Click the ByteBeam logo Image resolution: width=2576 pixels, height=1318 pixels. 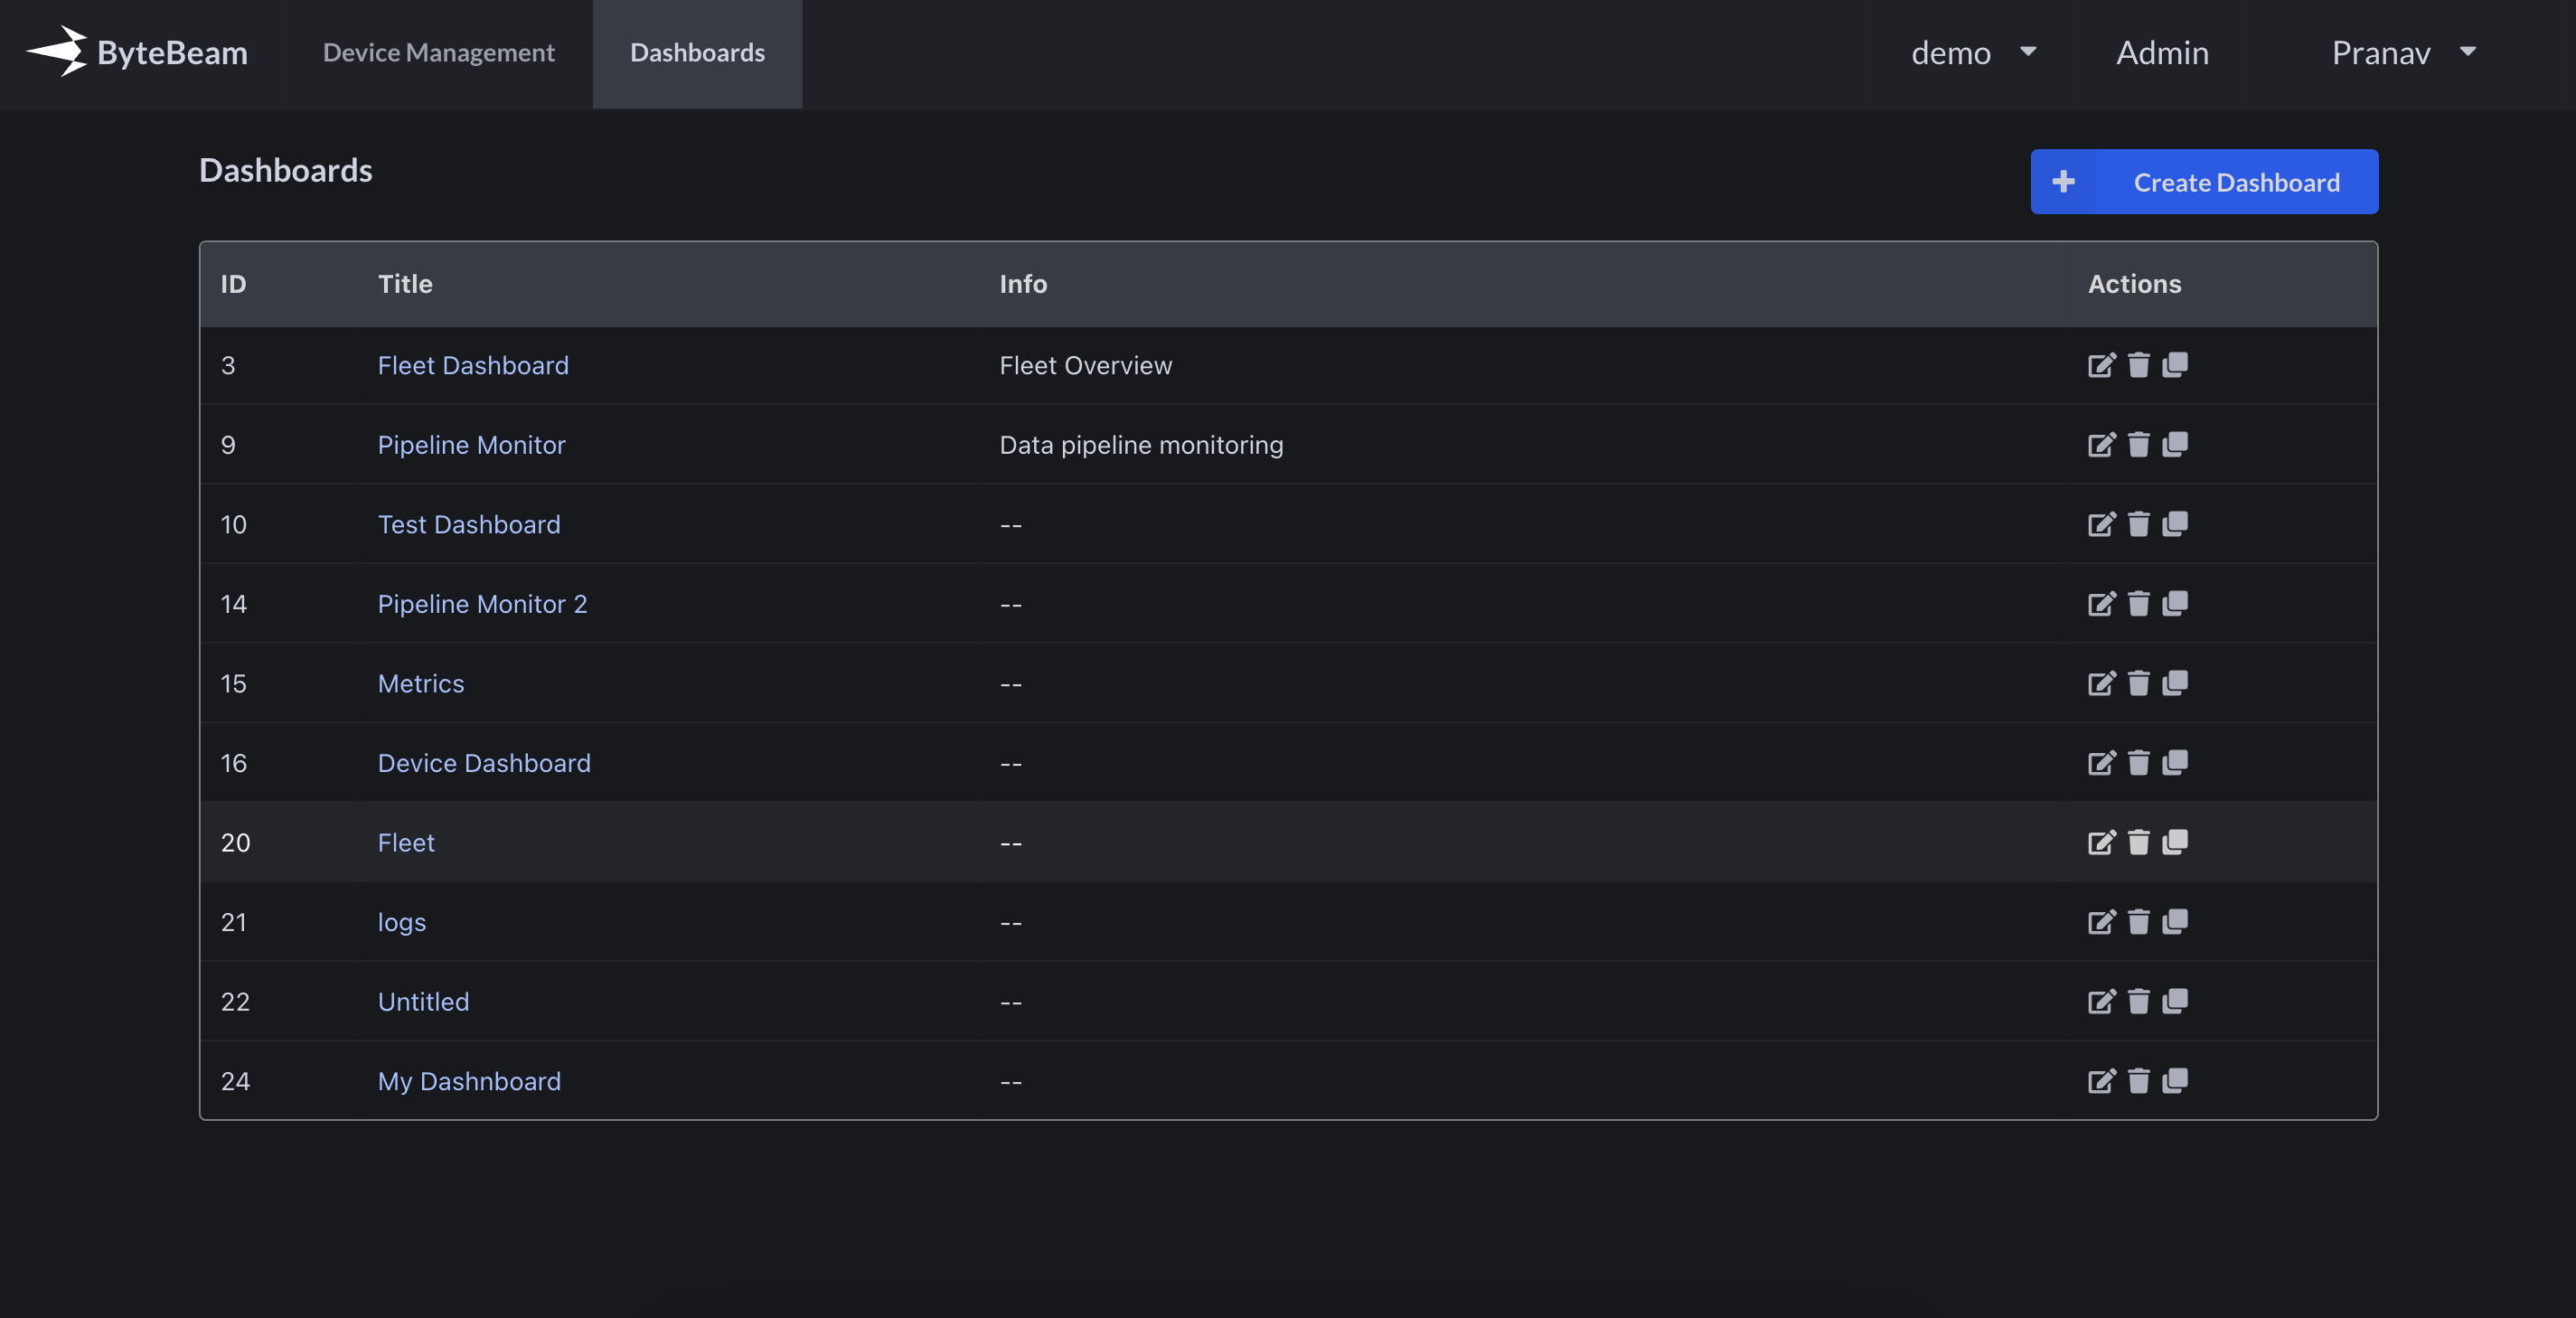pyautogui.click(x=137, y=52)
